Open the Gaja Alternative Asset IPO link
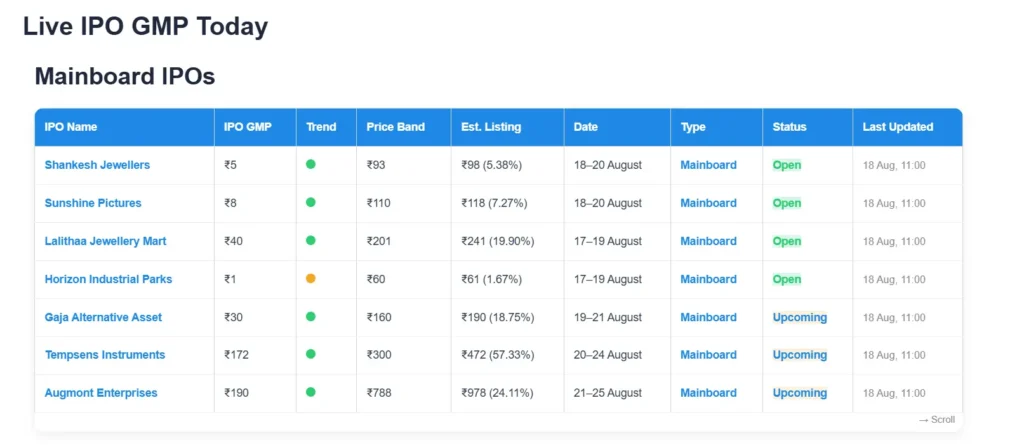Image resolution: width=1024 pixels, height=445 pixels. (103, 317)
